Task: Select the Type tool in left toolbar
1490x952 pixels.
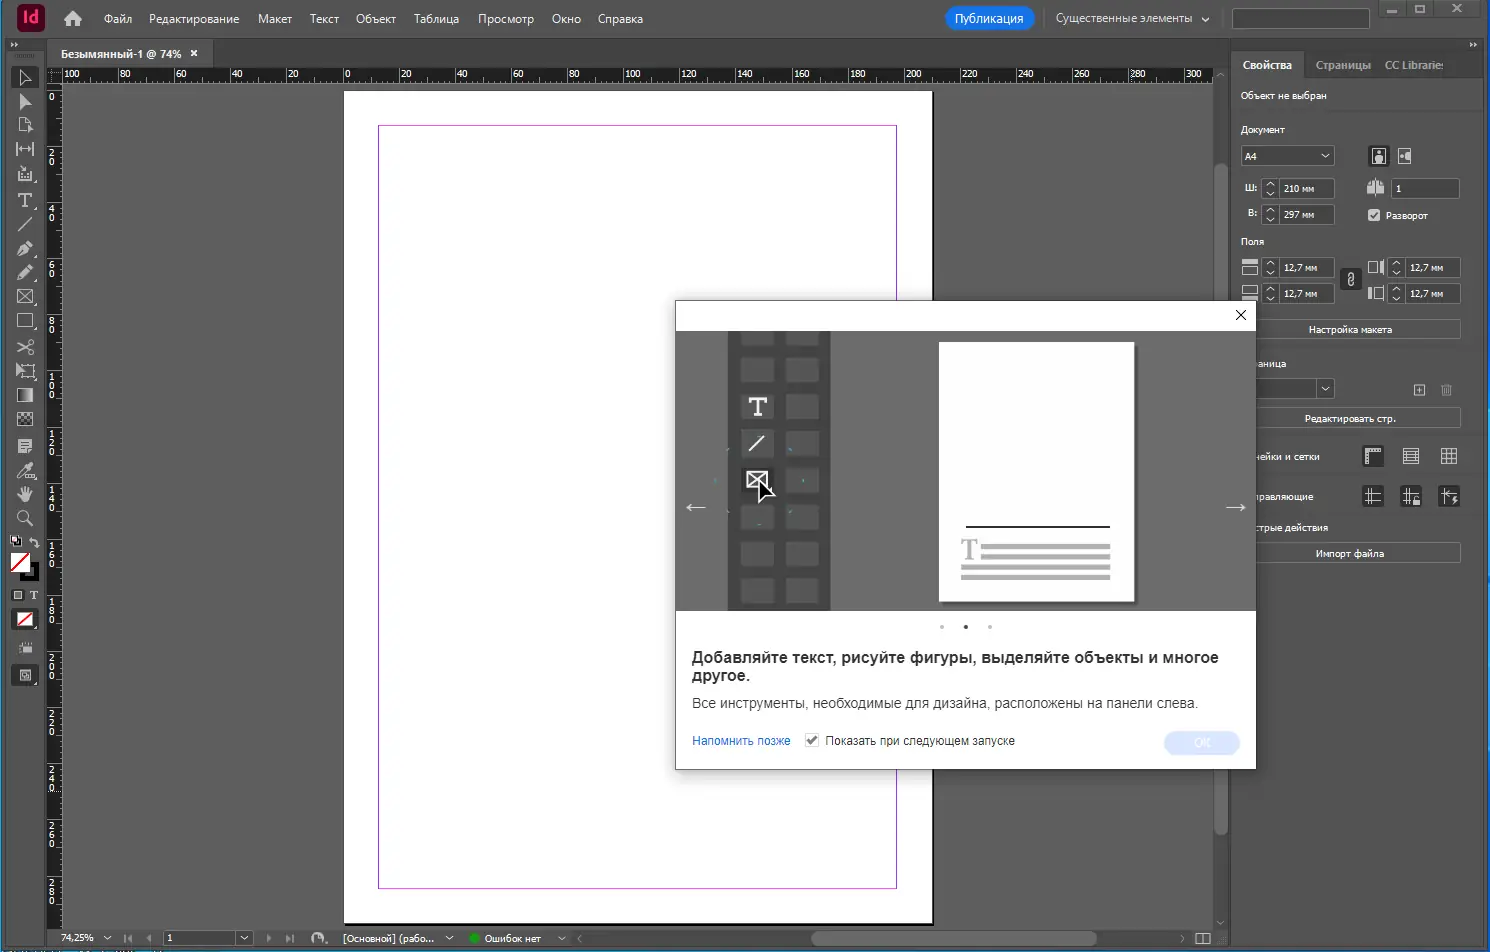Action: 25,200
